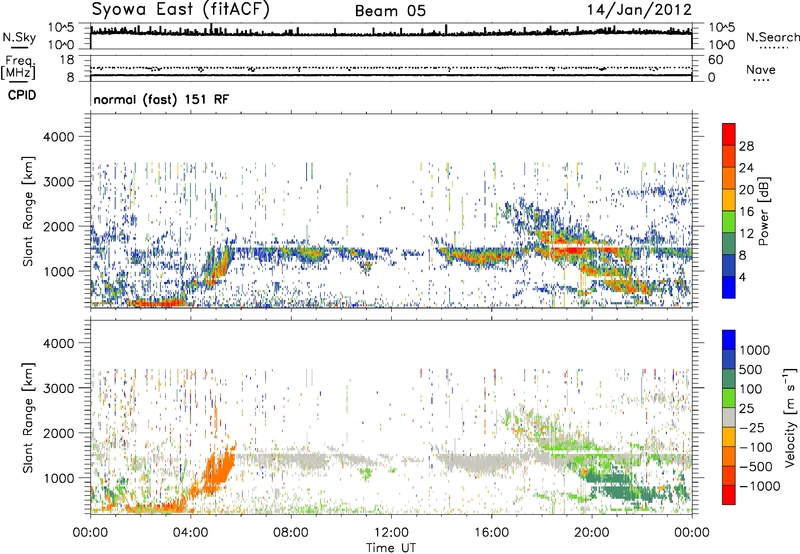Click the '12:00' time axis label

[391, 533]
